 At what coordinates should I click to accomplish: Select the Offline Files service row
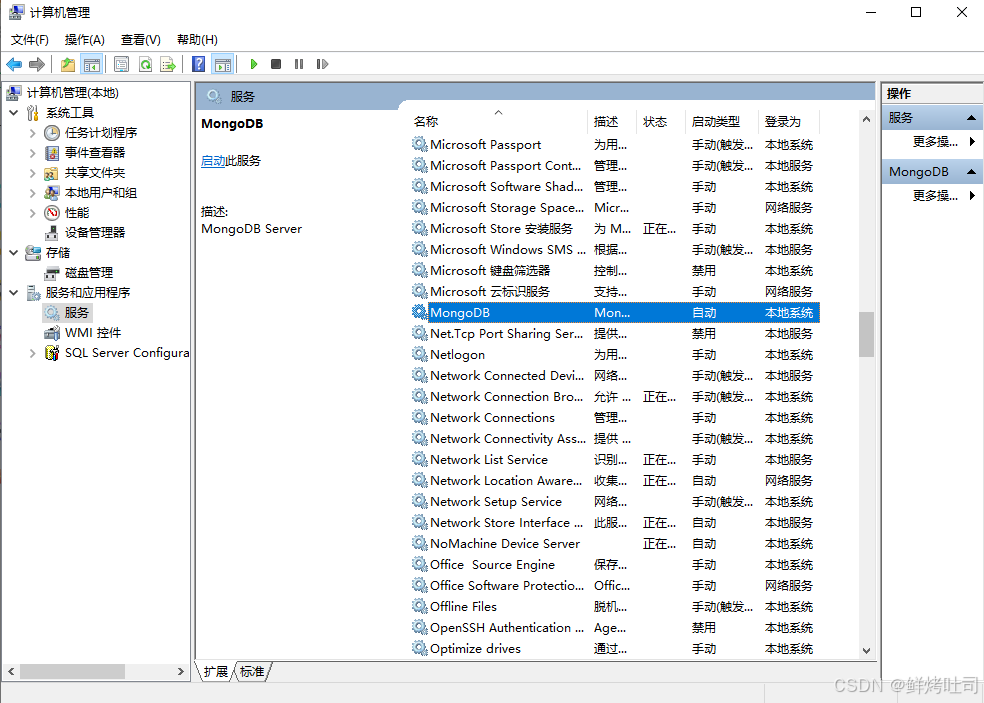point(615,606)
